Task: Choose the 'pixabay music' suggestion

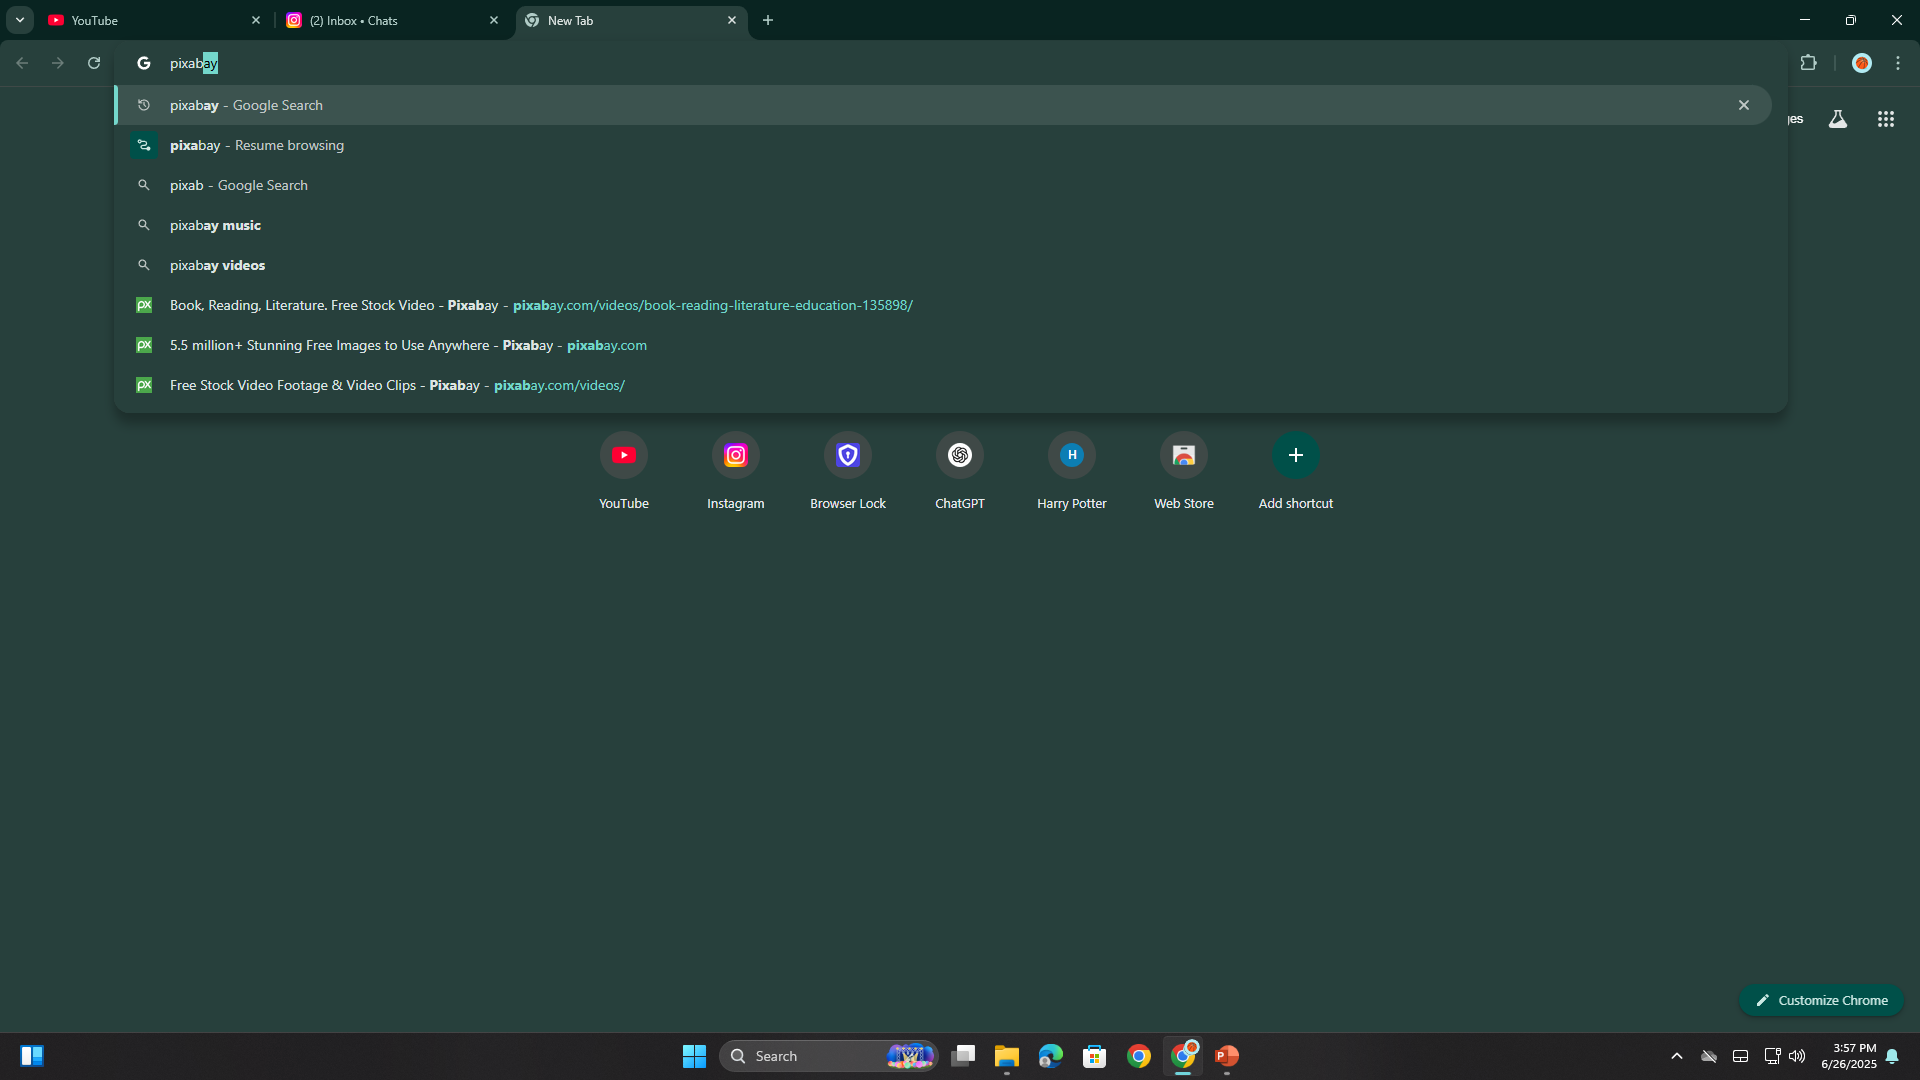Action: tap(942, 225)
